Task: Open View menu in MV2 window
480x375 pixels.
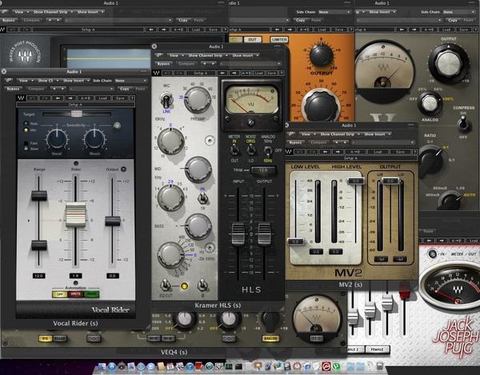Action: pyautogui.click(x=307, y=134)
